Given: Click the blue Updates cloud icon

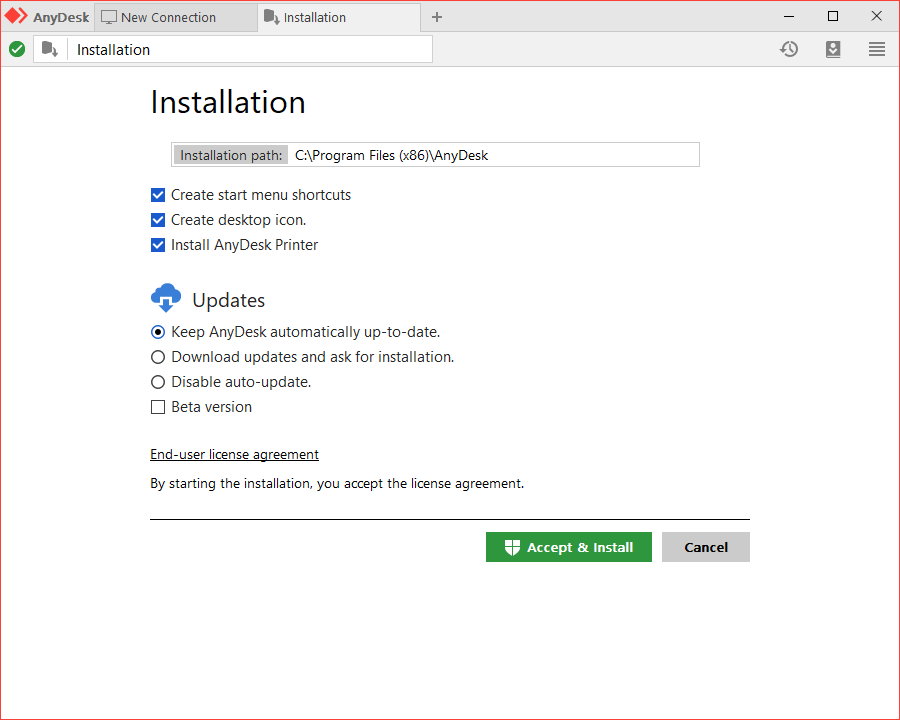Looking at the screenshot, I should [166, 298].
